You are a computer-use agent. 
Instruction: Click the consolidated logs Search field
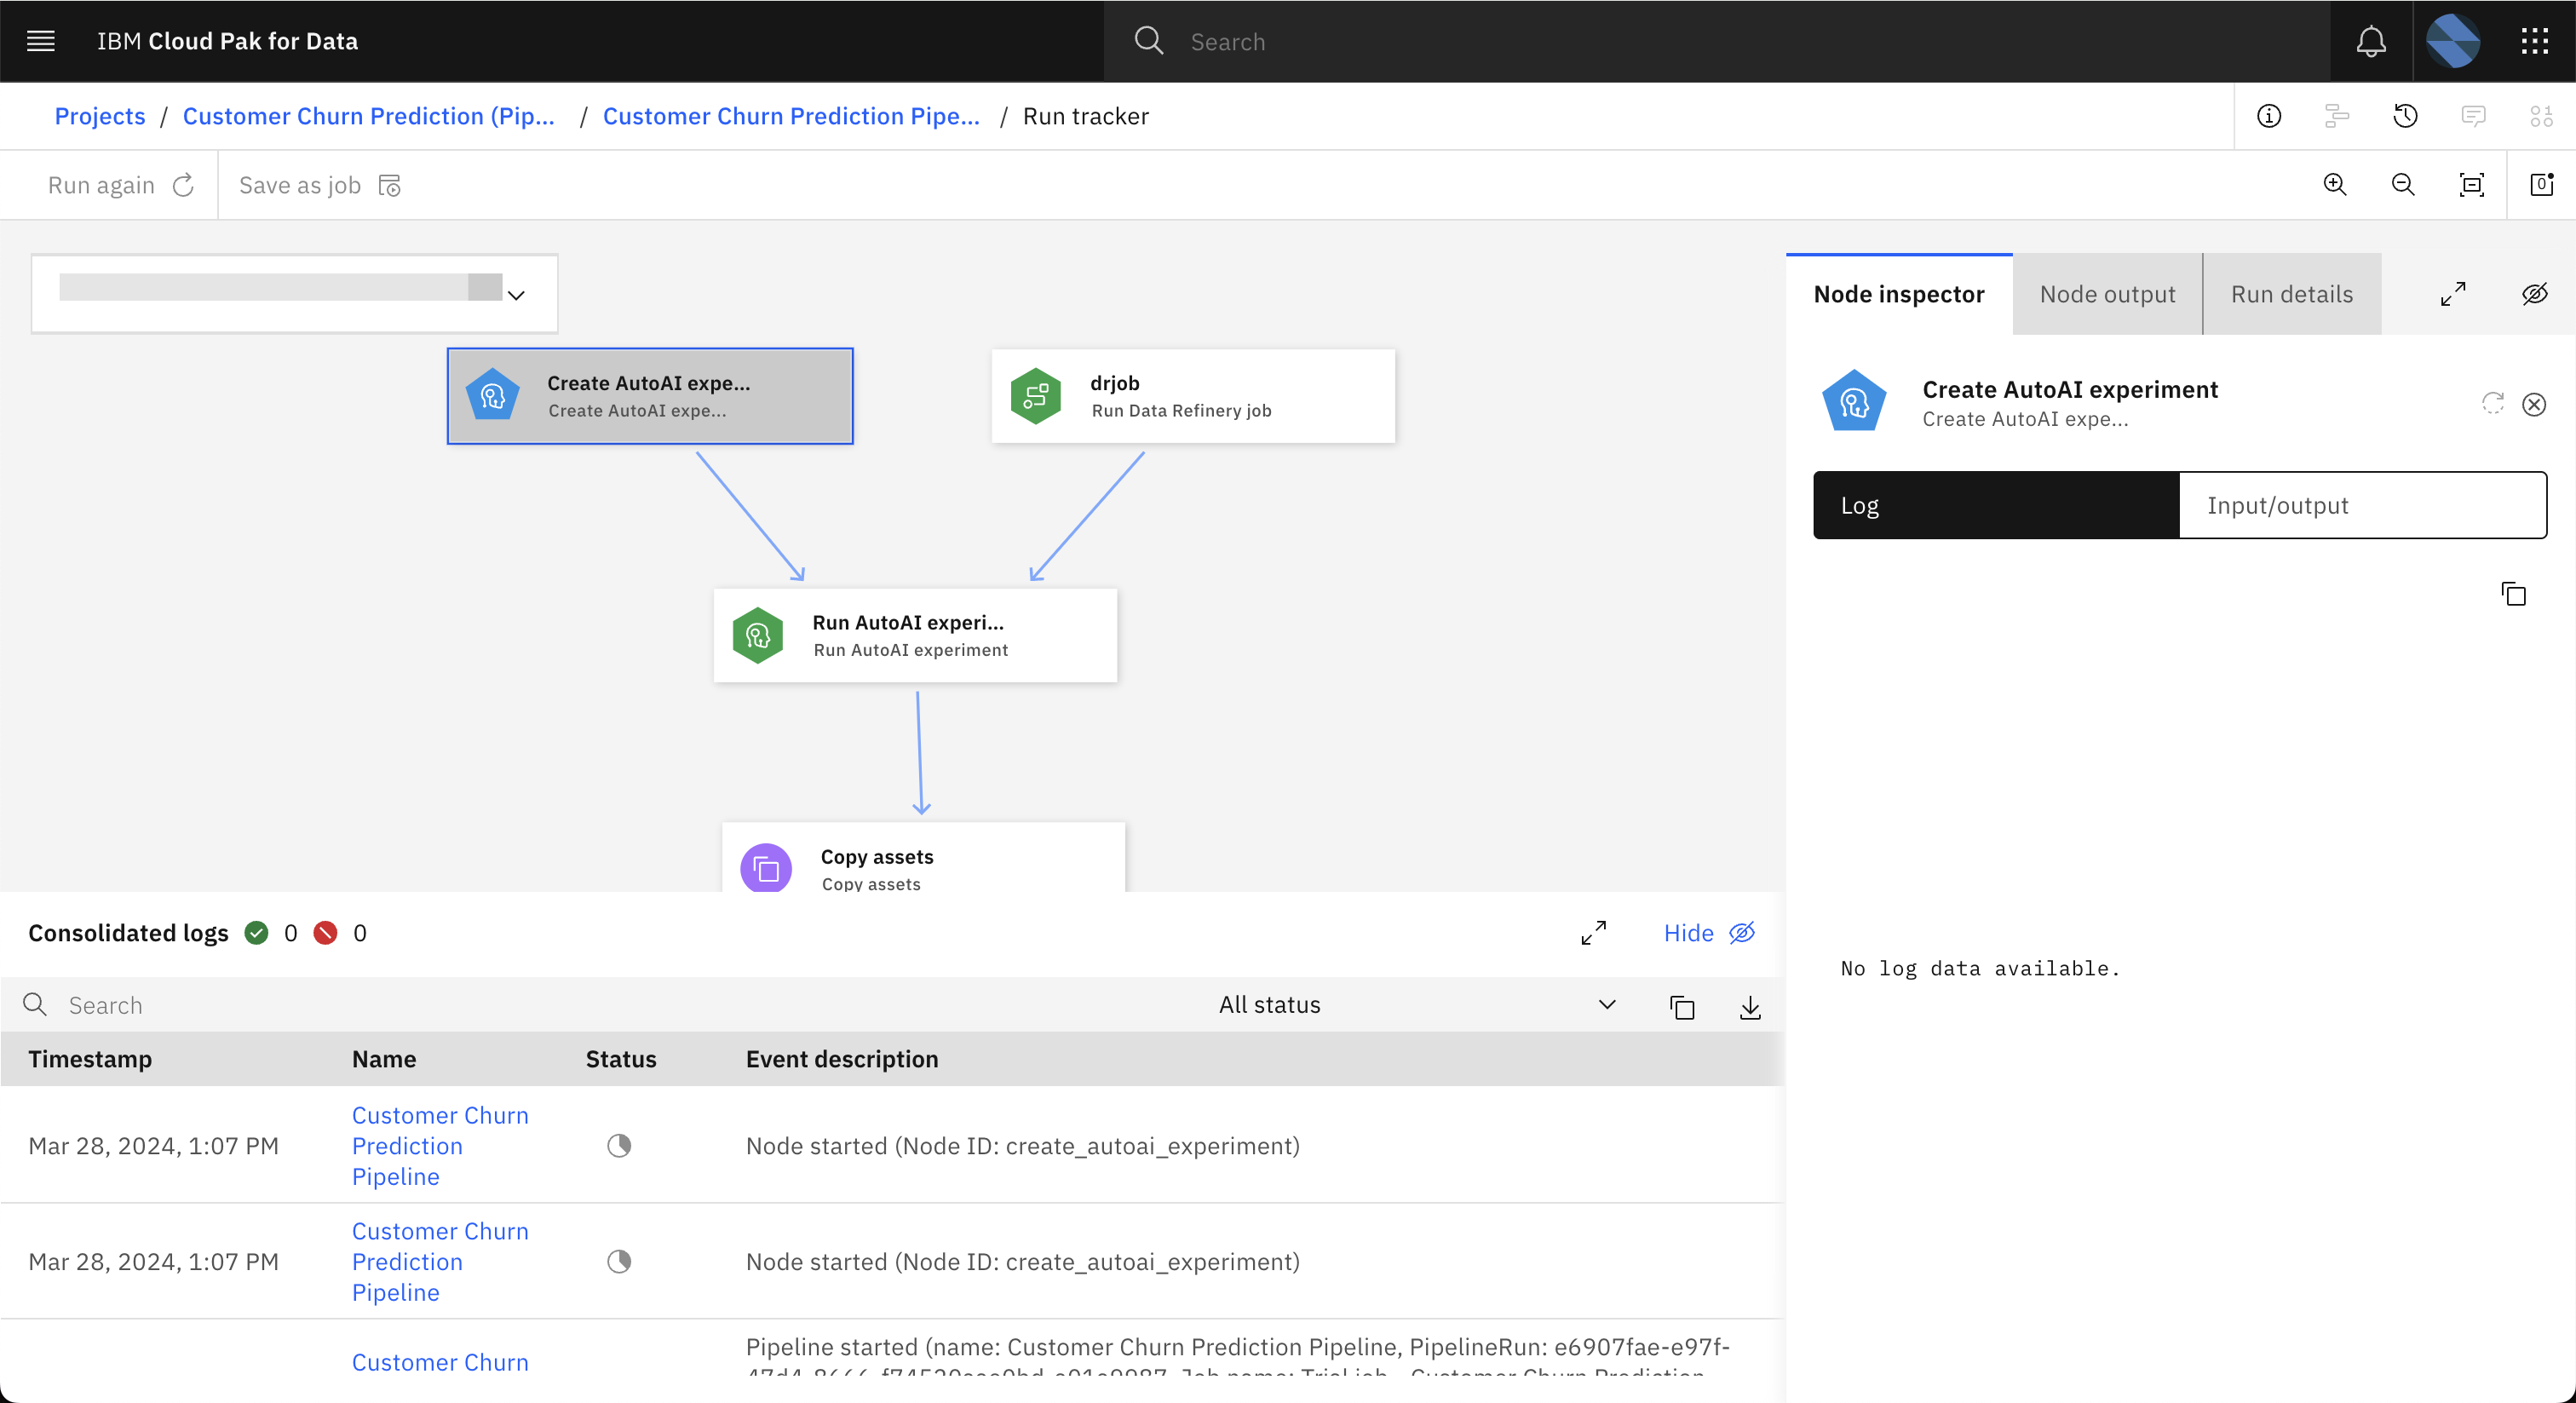[x=600, y=1005]
